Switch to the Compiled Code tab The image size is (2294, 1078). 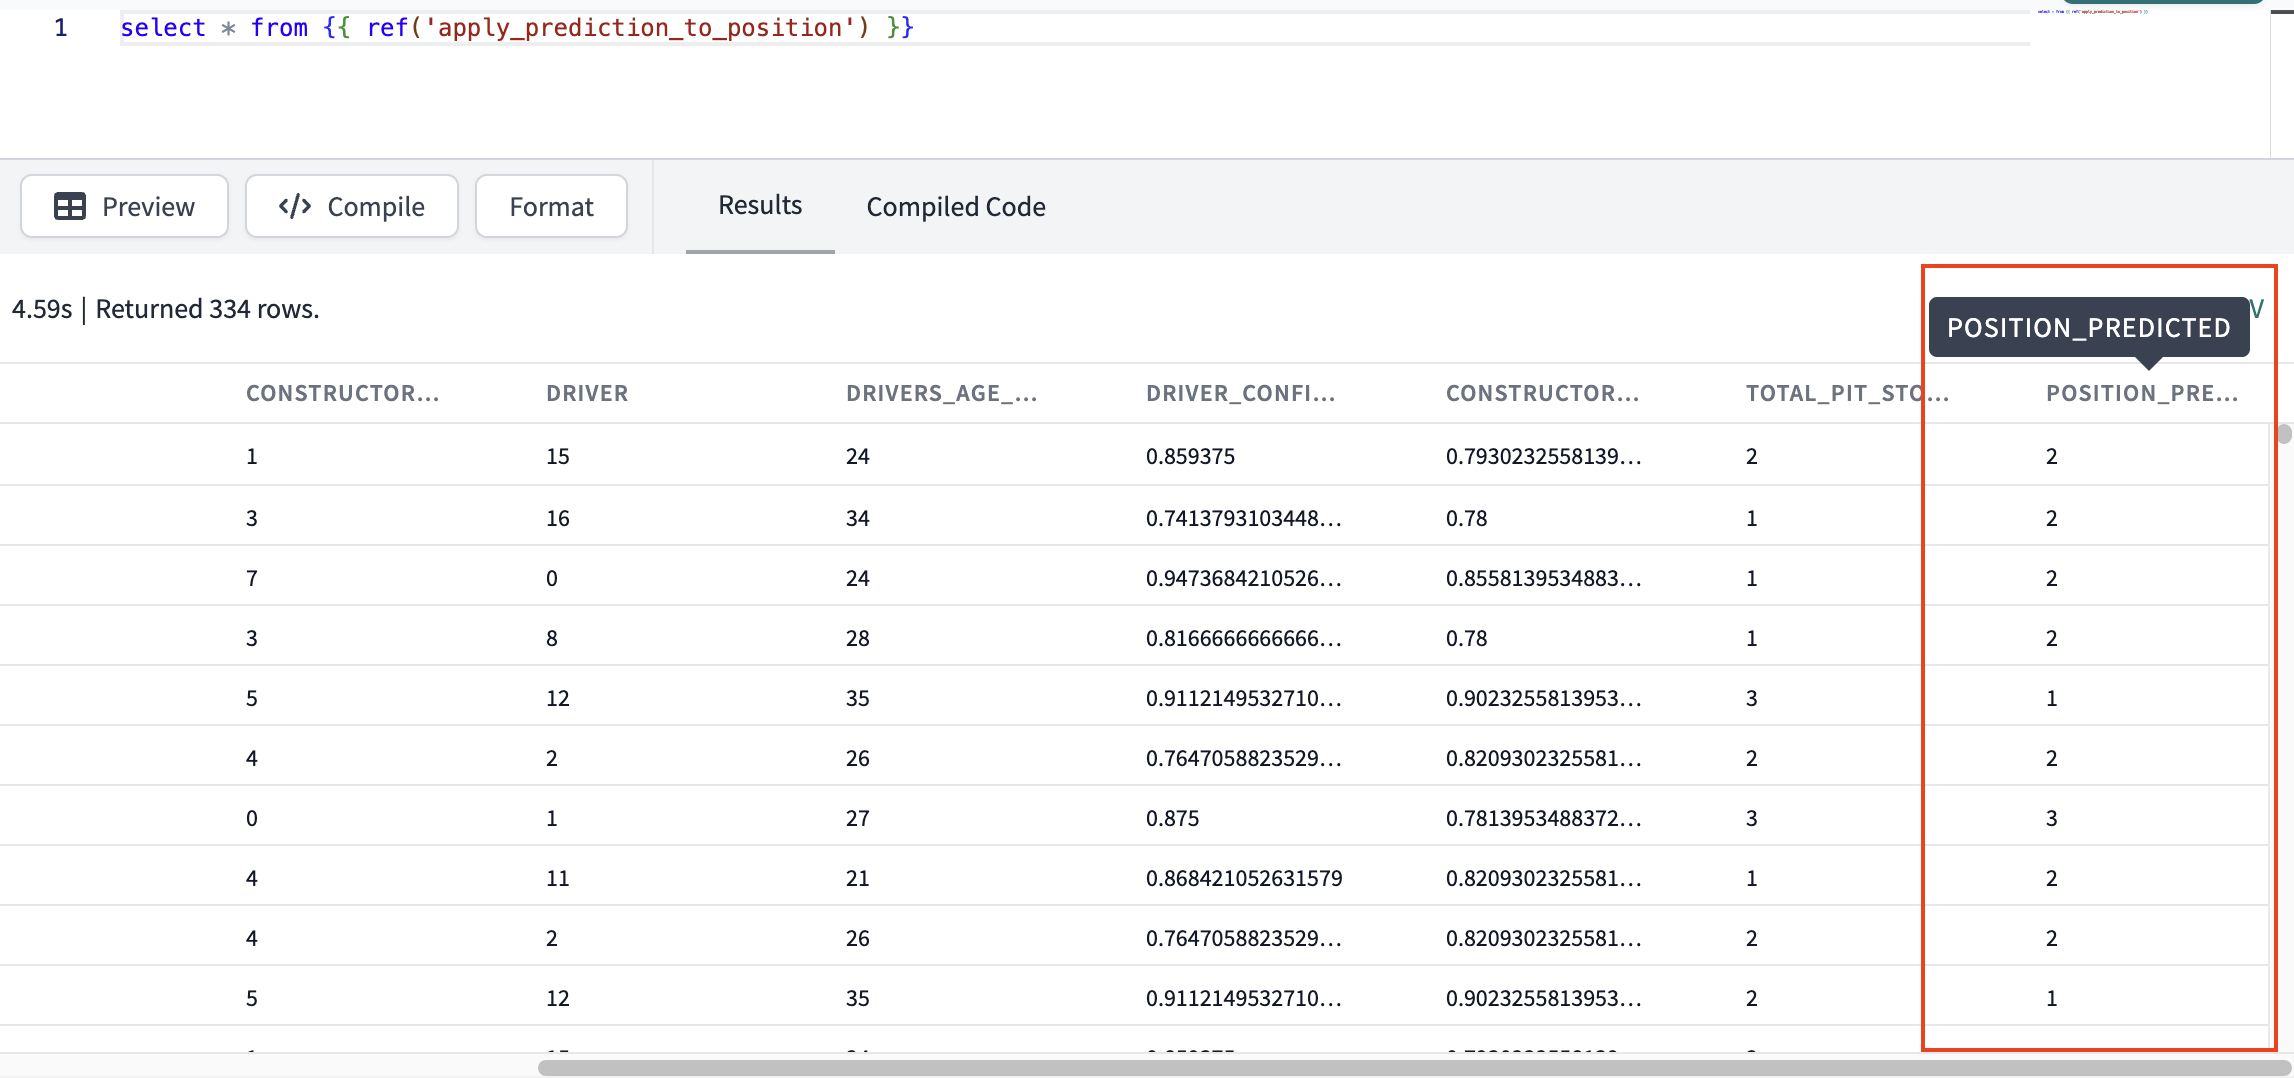click(x=955, y=207)
